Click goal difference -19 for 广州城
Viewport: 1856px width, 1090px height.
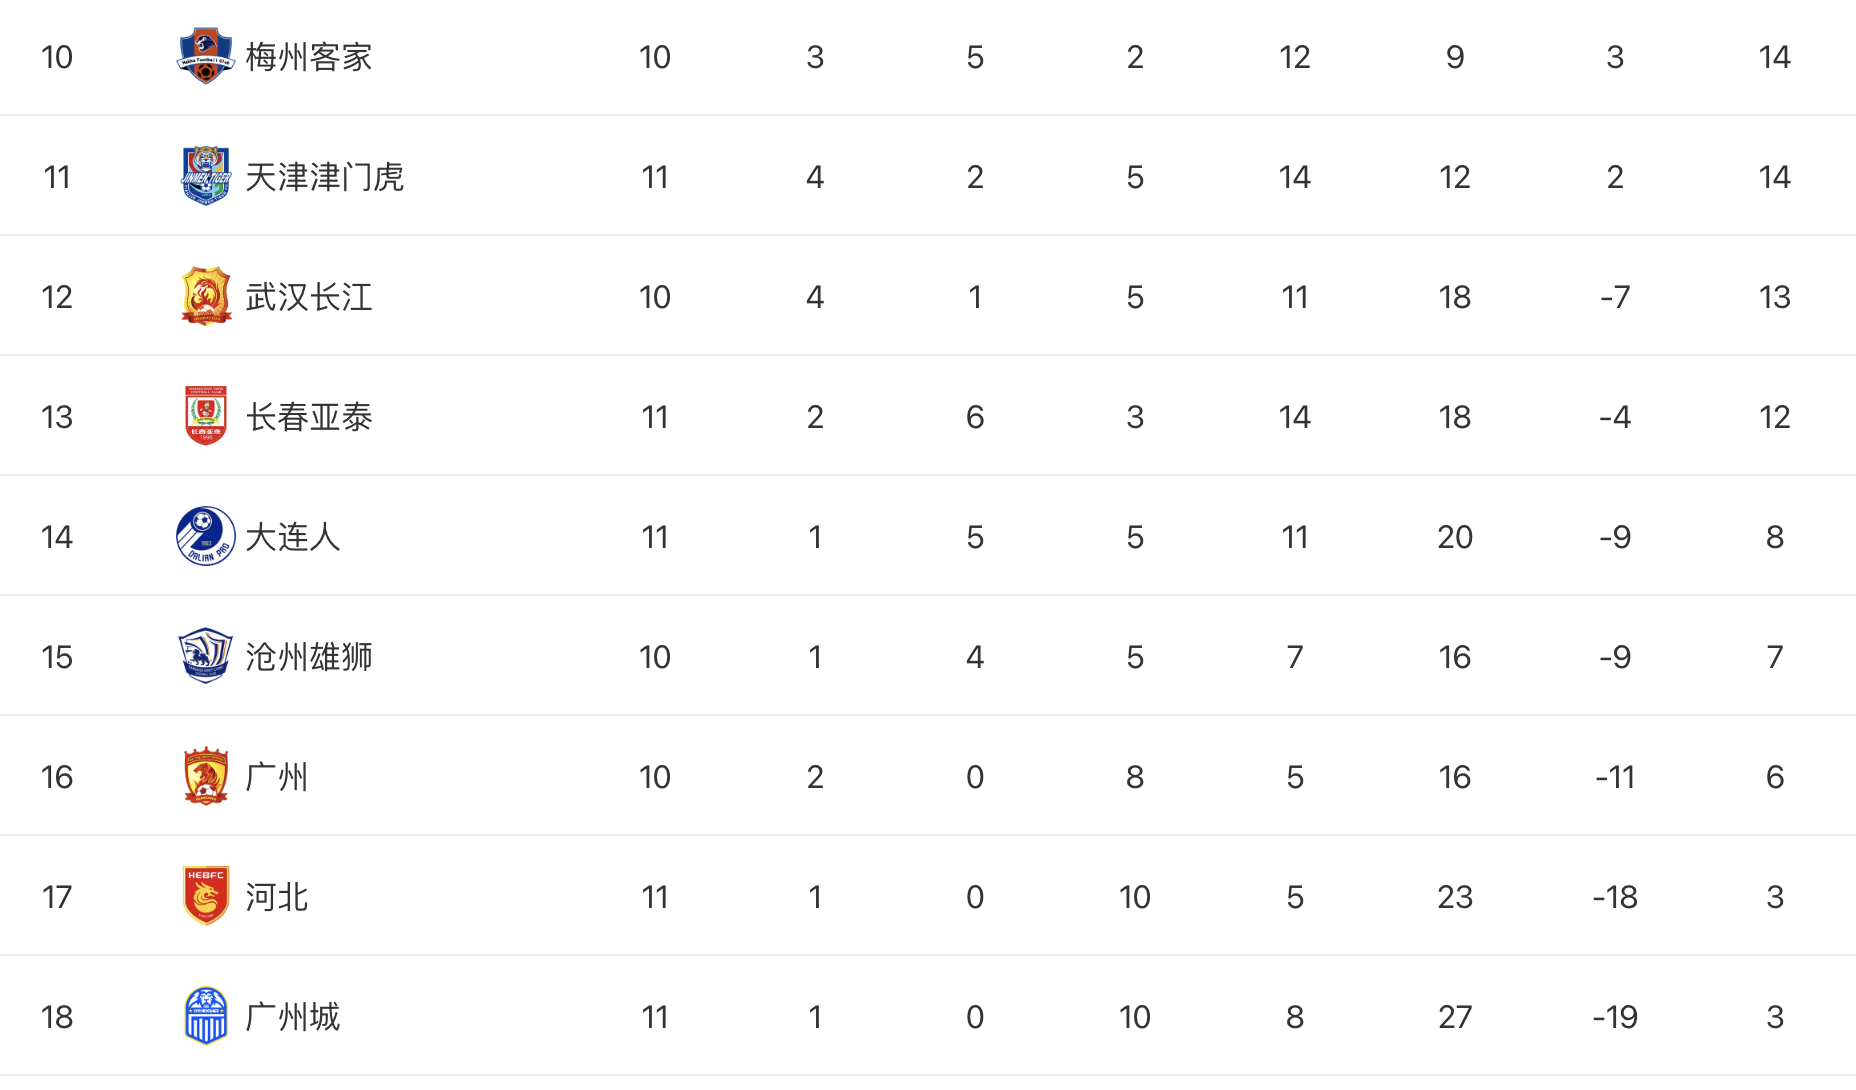(x=1615, y=1017)
